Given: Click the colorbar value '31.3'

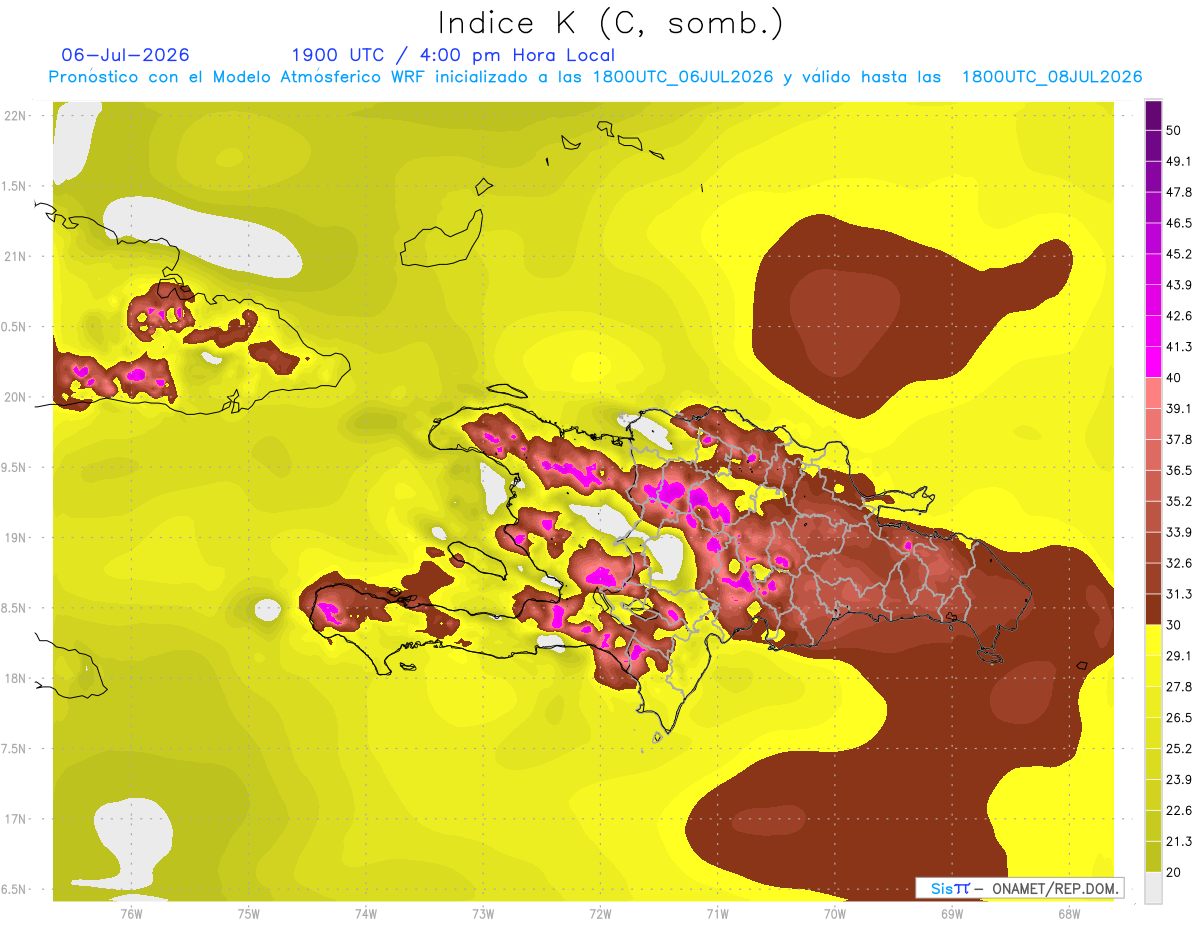Looking at the screenshot, I should coord(1179,594).
